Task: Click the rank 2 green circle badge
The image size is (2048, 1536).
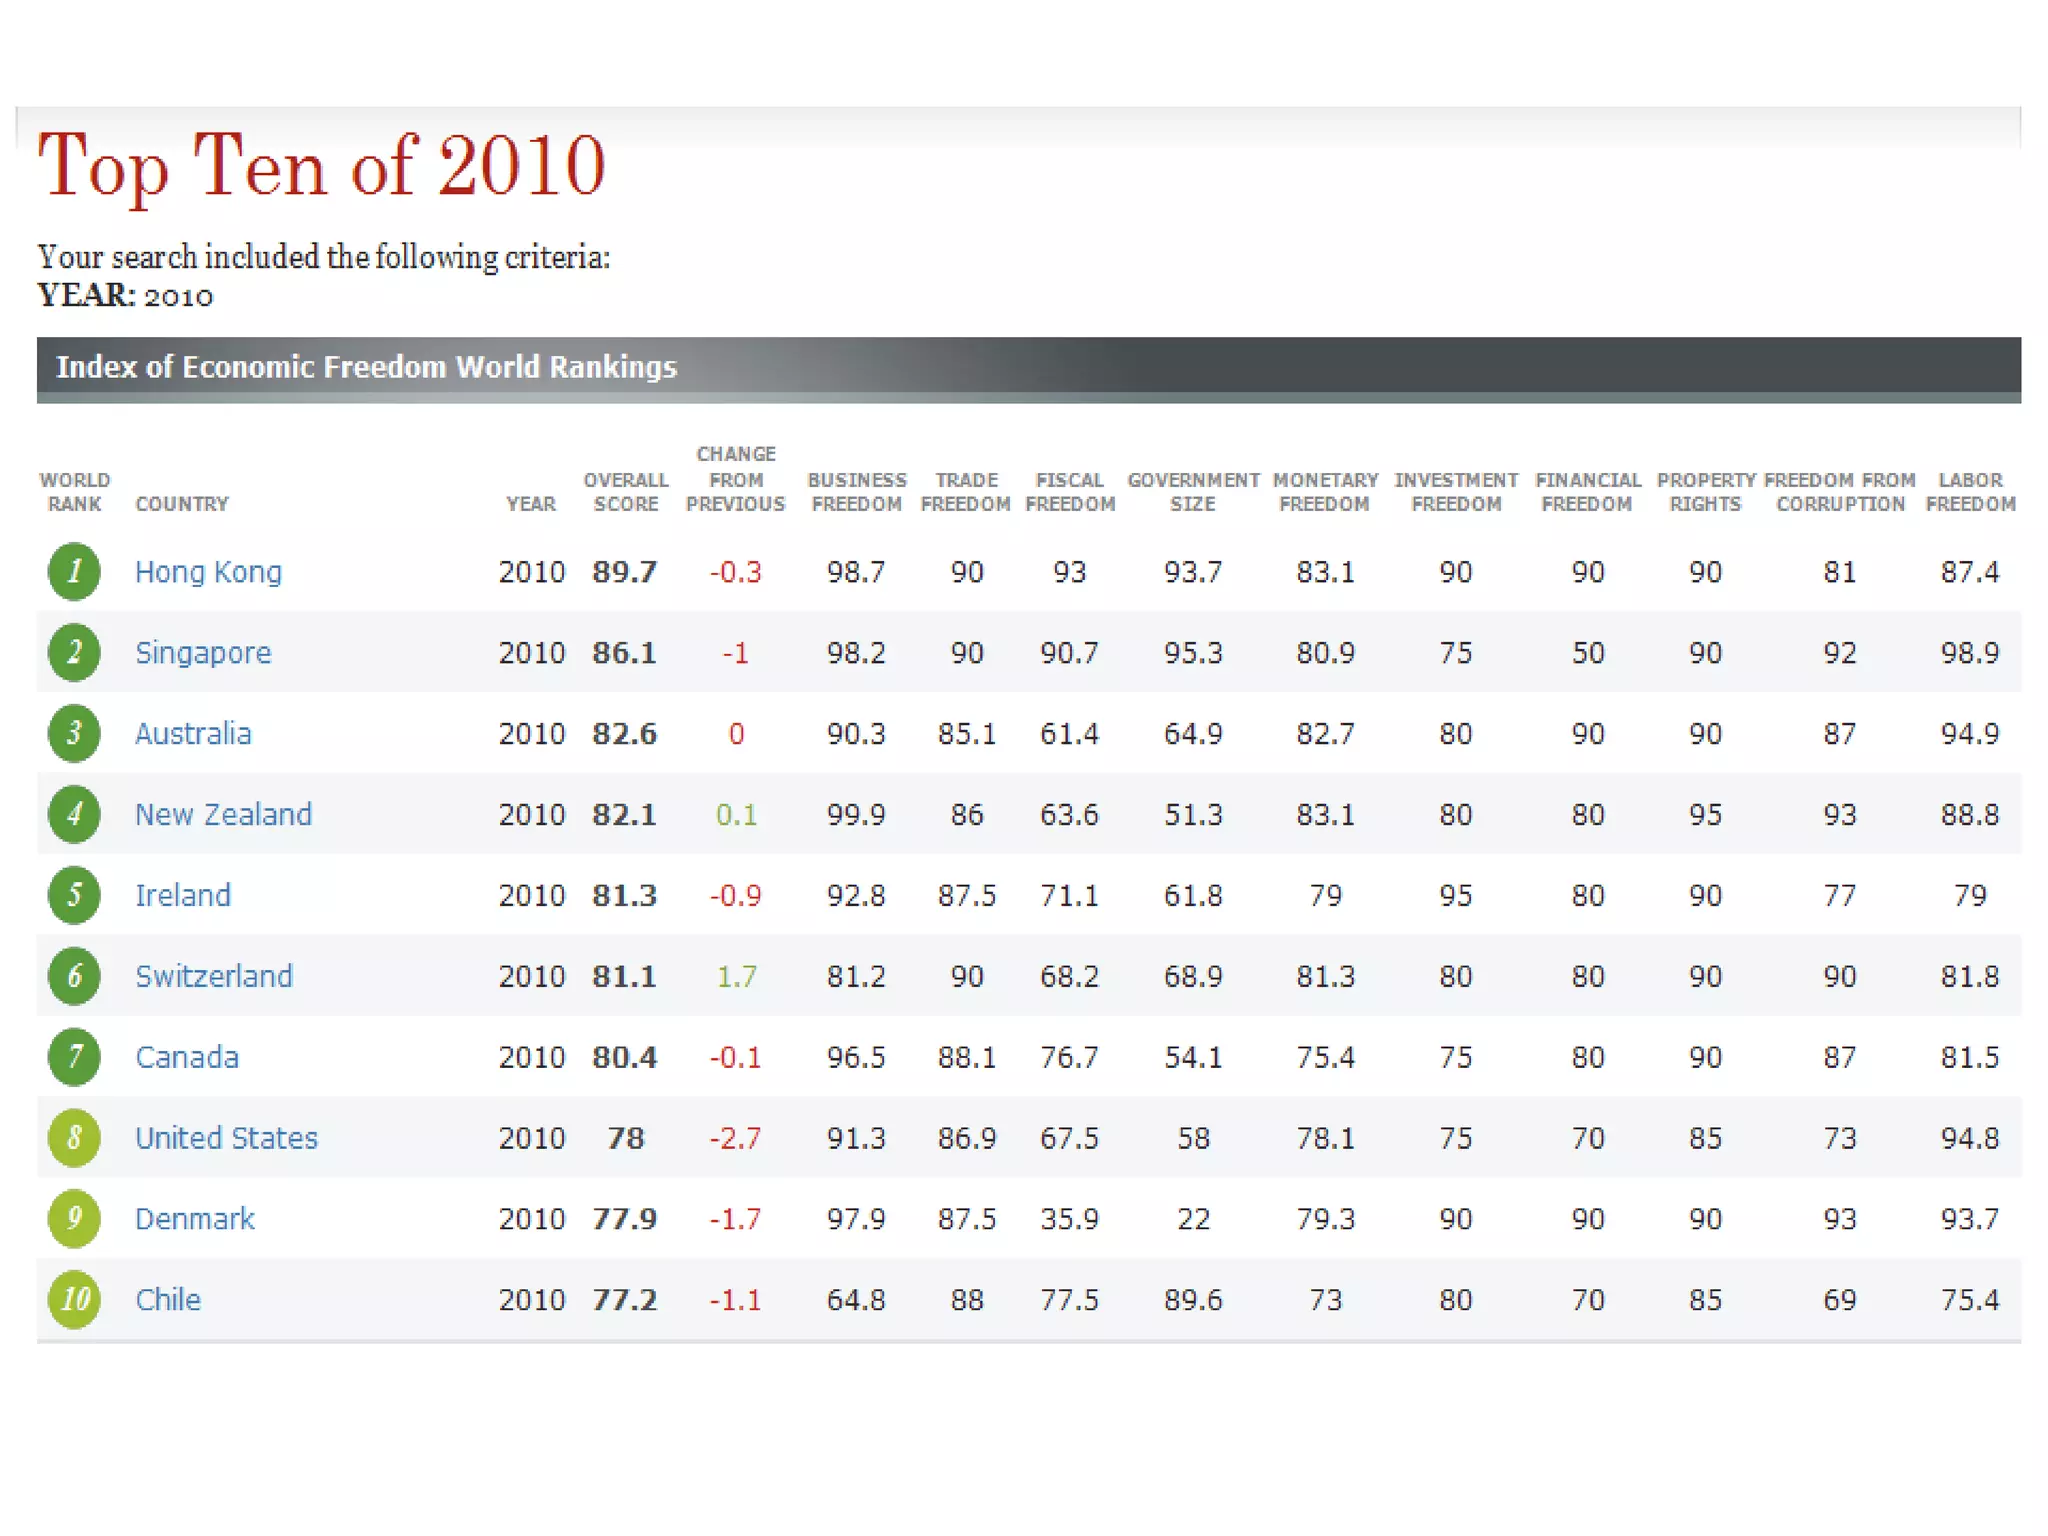Action: [74, 653]
